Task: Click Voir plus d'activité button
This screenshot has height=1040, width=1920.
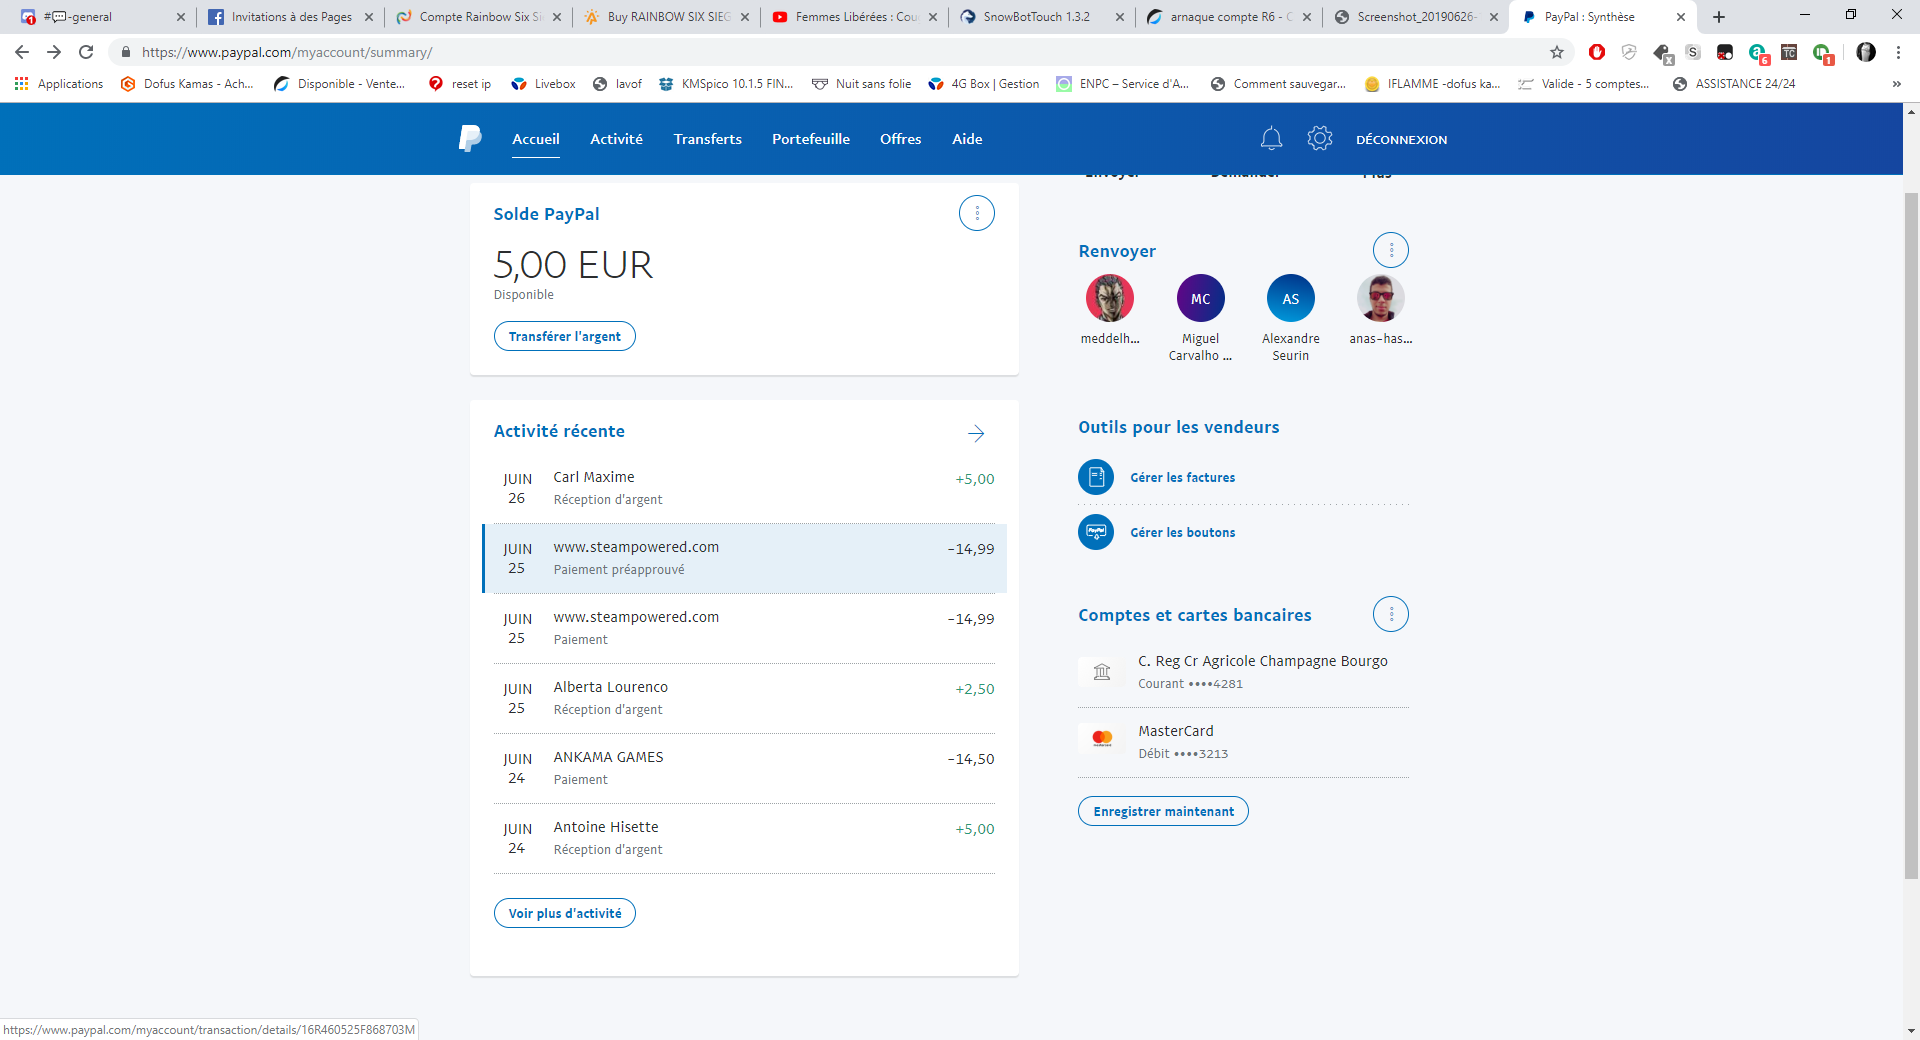Action: click(x=565, y=913)
